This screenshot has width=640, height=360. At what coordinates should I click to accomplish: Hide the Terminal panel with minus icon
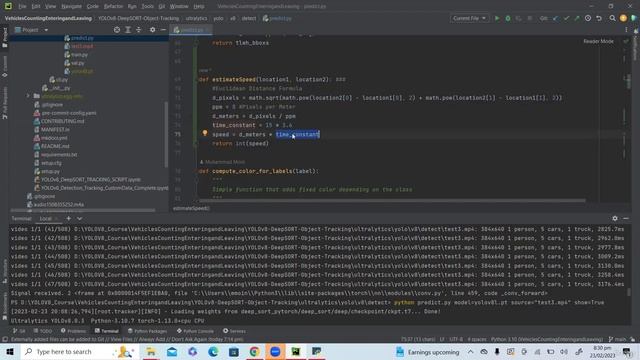pos(626,219)
